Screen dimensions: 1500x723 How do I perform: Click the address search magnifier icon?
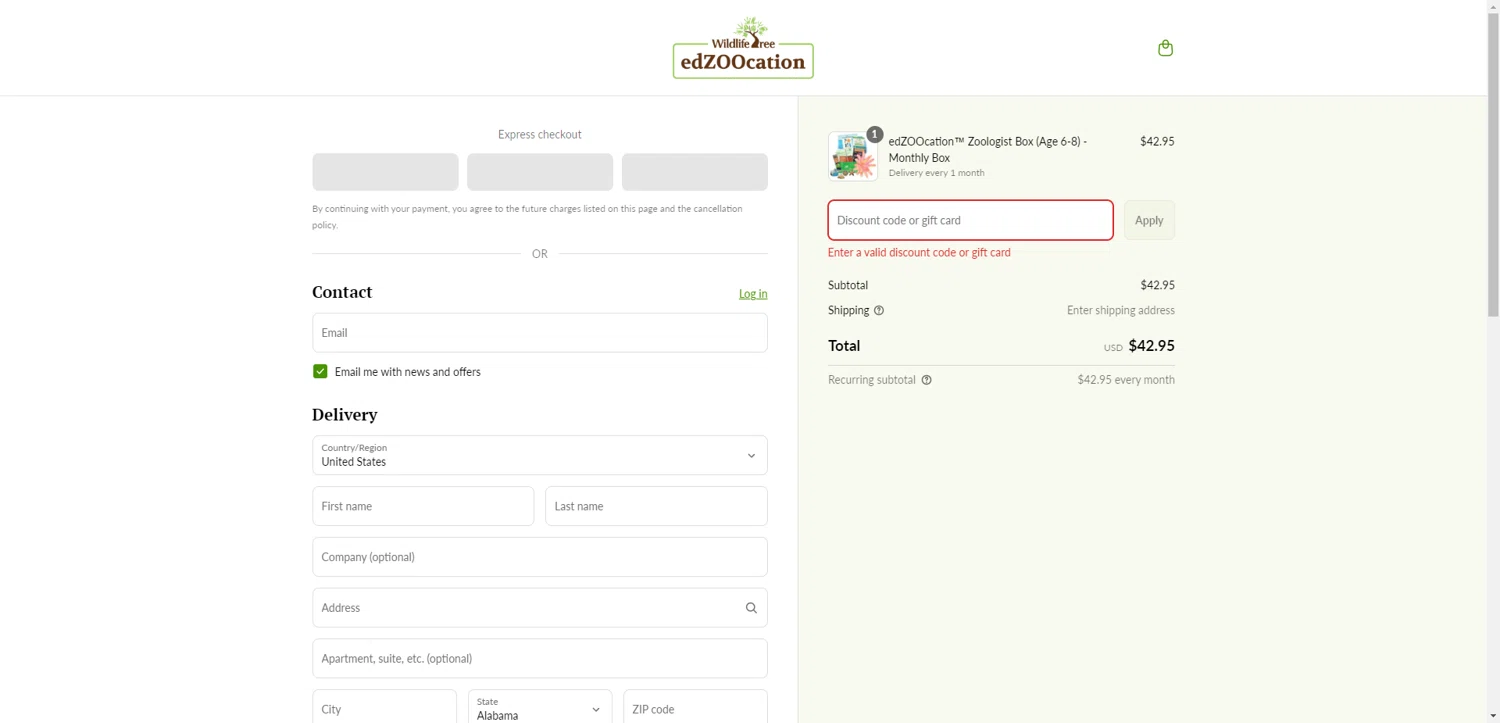point(751,608)
